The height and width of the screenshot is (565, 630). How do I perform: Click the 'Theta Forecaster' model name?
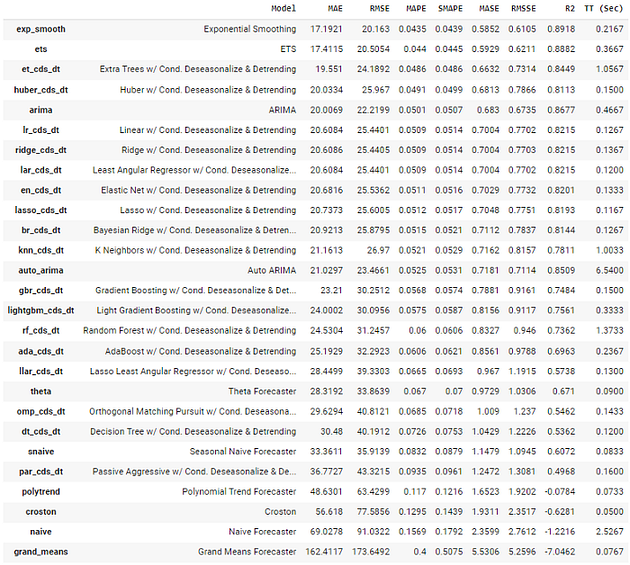point(262,391)
